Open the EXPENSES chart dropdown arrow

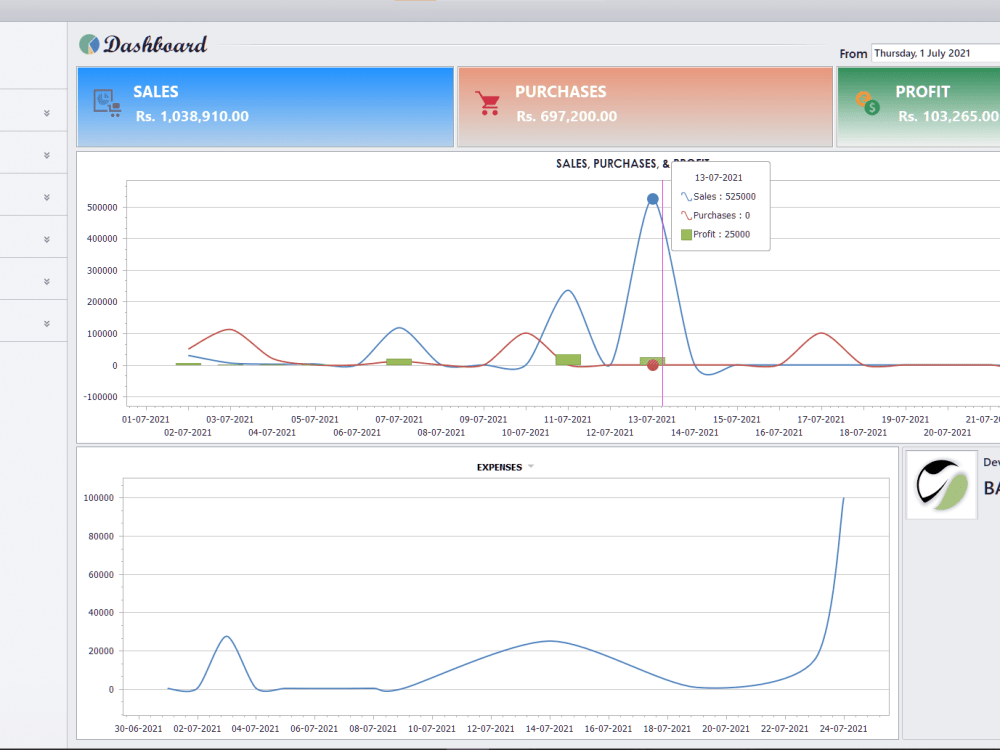point(530,466)
